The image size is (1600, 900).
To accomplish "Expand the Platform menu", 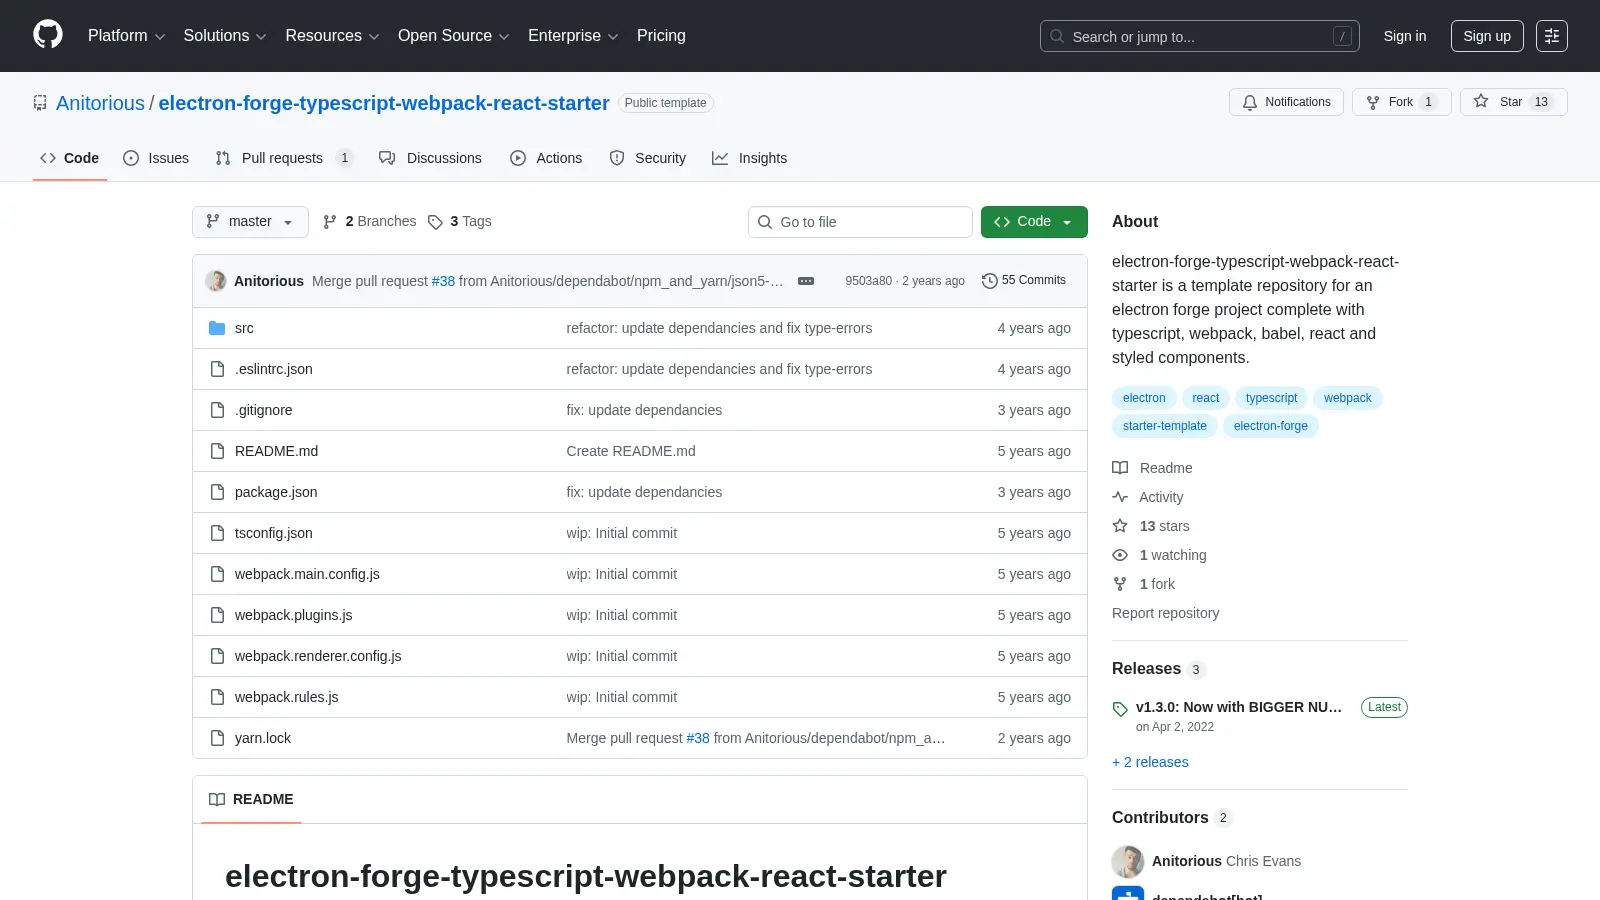I will point(126,36).
